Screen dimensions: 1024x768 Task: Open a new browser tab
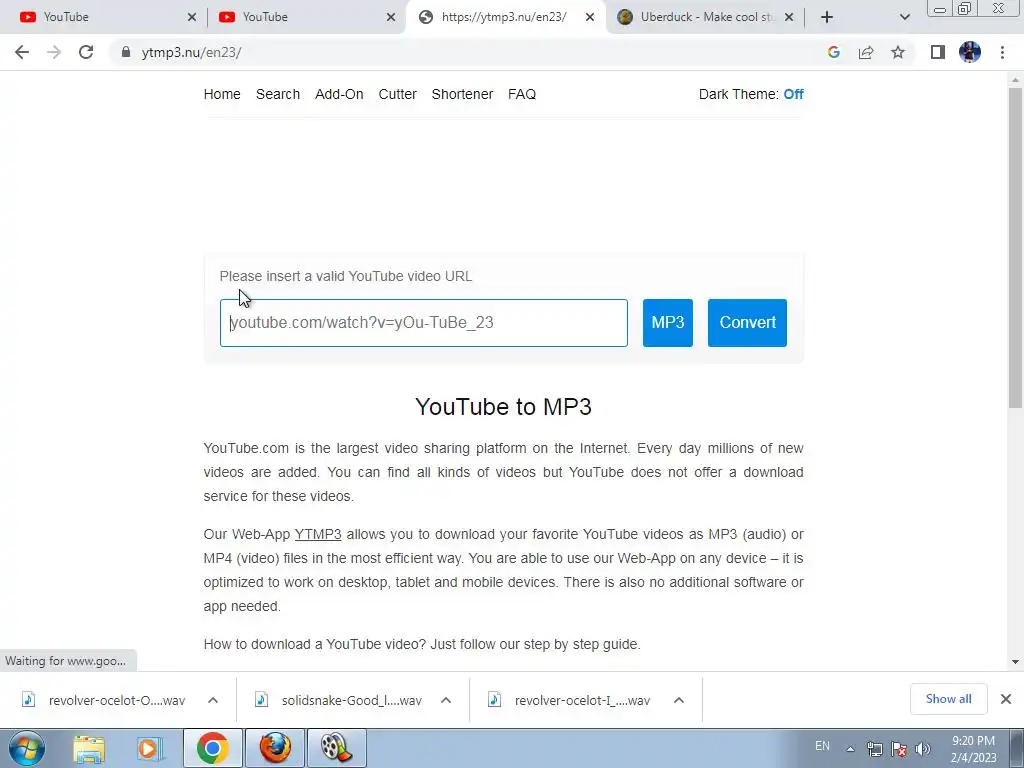coord(827,17)
